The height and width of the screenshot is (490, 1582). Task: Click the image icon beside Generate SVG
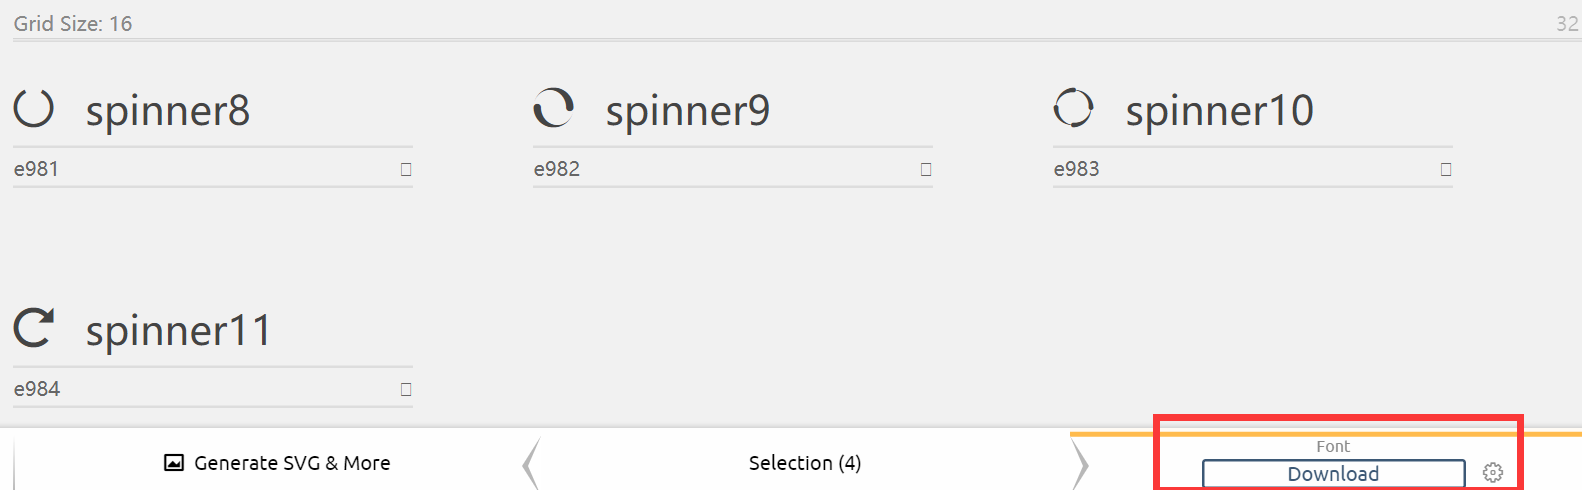pyautogui.click(x=174, y=463)
